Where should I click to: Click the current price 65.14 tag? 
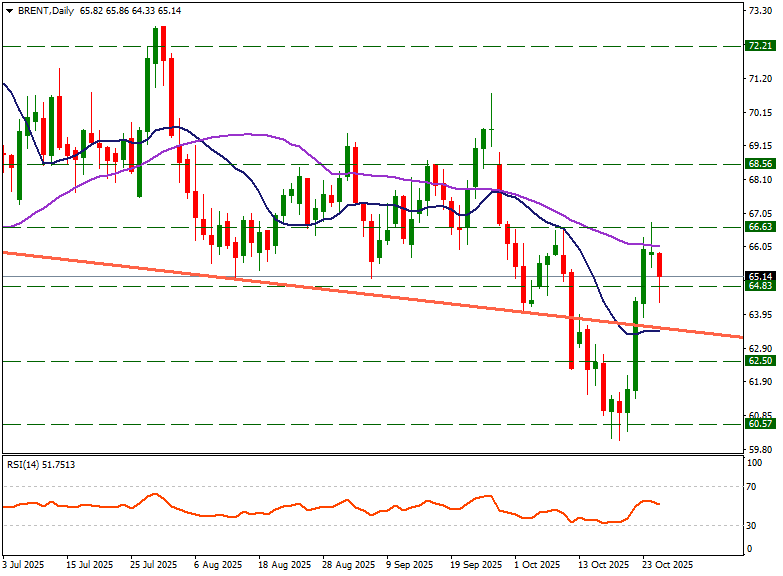(x=760, y=276)
